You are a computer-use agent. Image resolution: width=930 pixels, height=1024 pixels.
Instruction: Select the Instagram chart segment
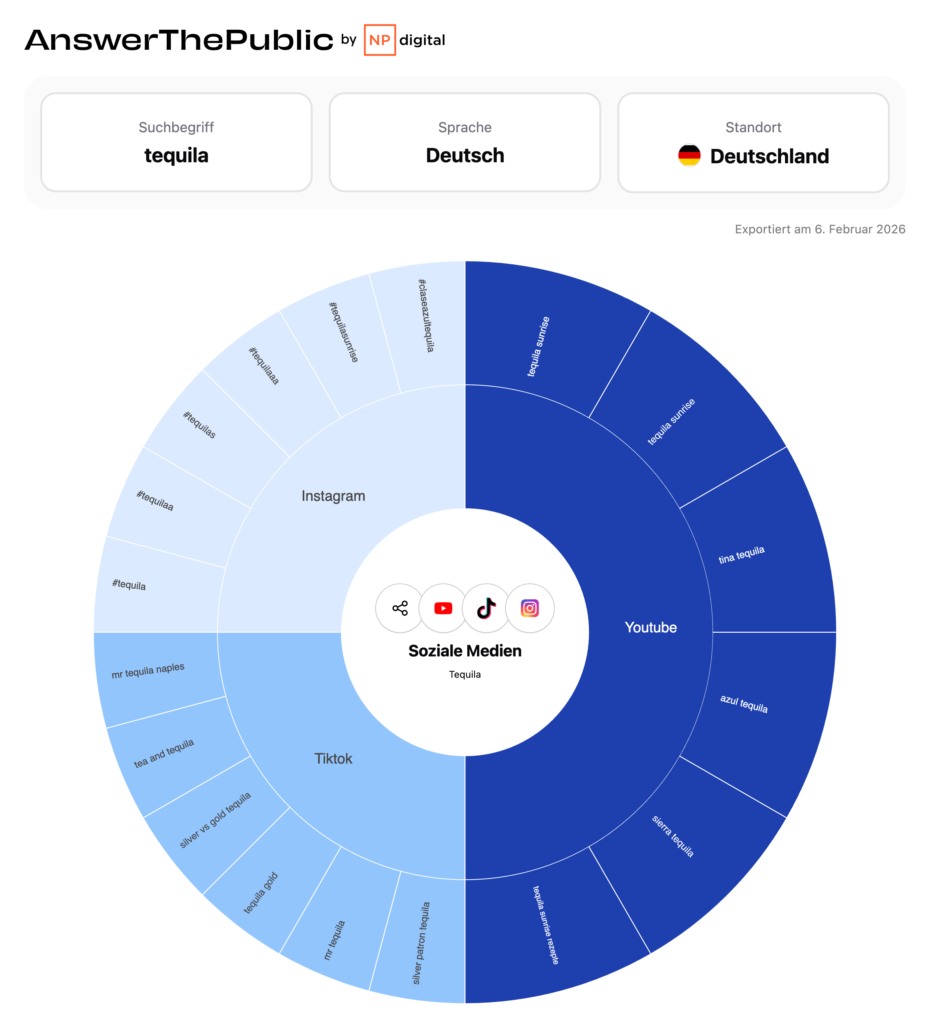pyautogui.click(x=334, y=496)
